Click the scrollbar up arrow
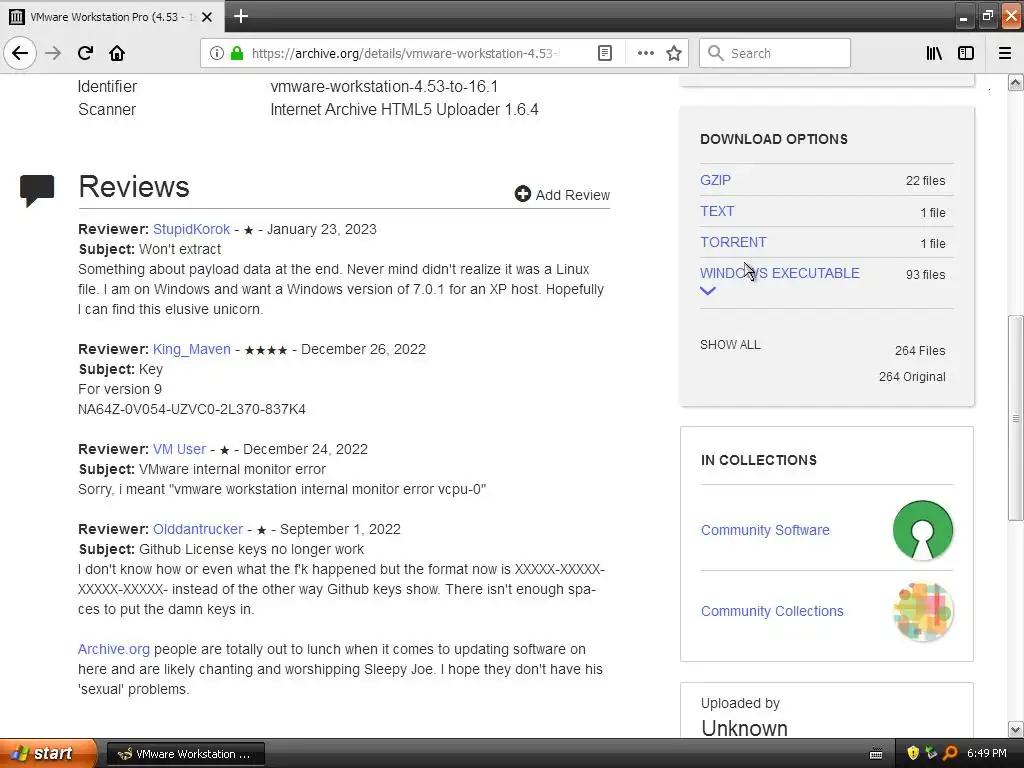The width and height of the screenshot is (1024, 768). pyautogui.click(x=1015, y=82)
